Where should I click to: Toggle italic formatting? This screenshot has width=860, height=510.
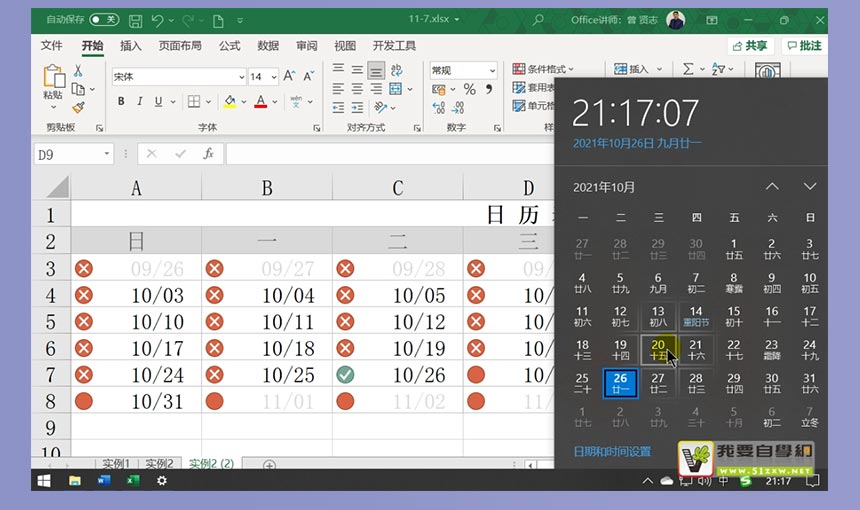[139, 101]
